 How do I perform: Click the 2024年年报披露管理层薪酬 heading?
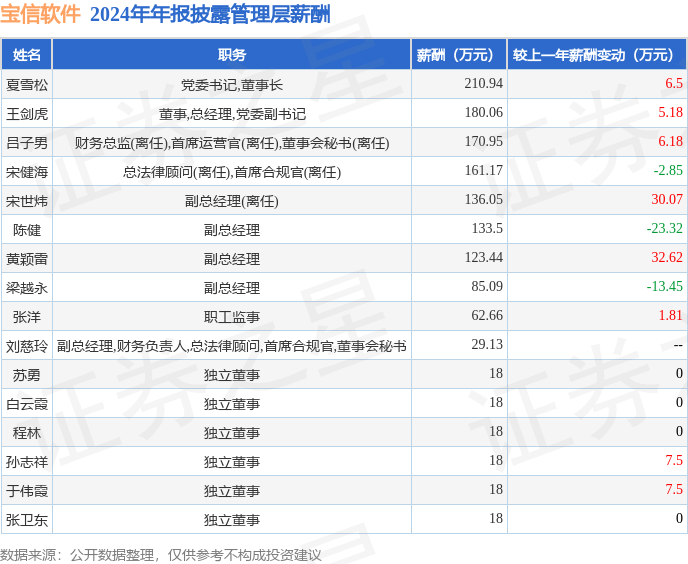point(210,14)
